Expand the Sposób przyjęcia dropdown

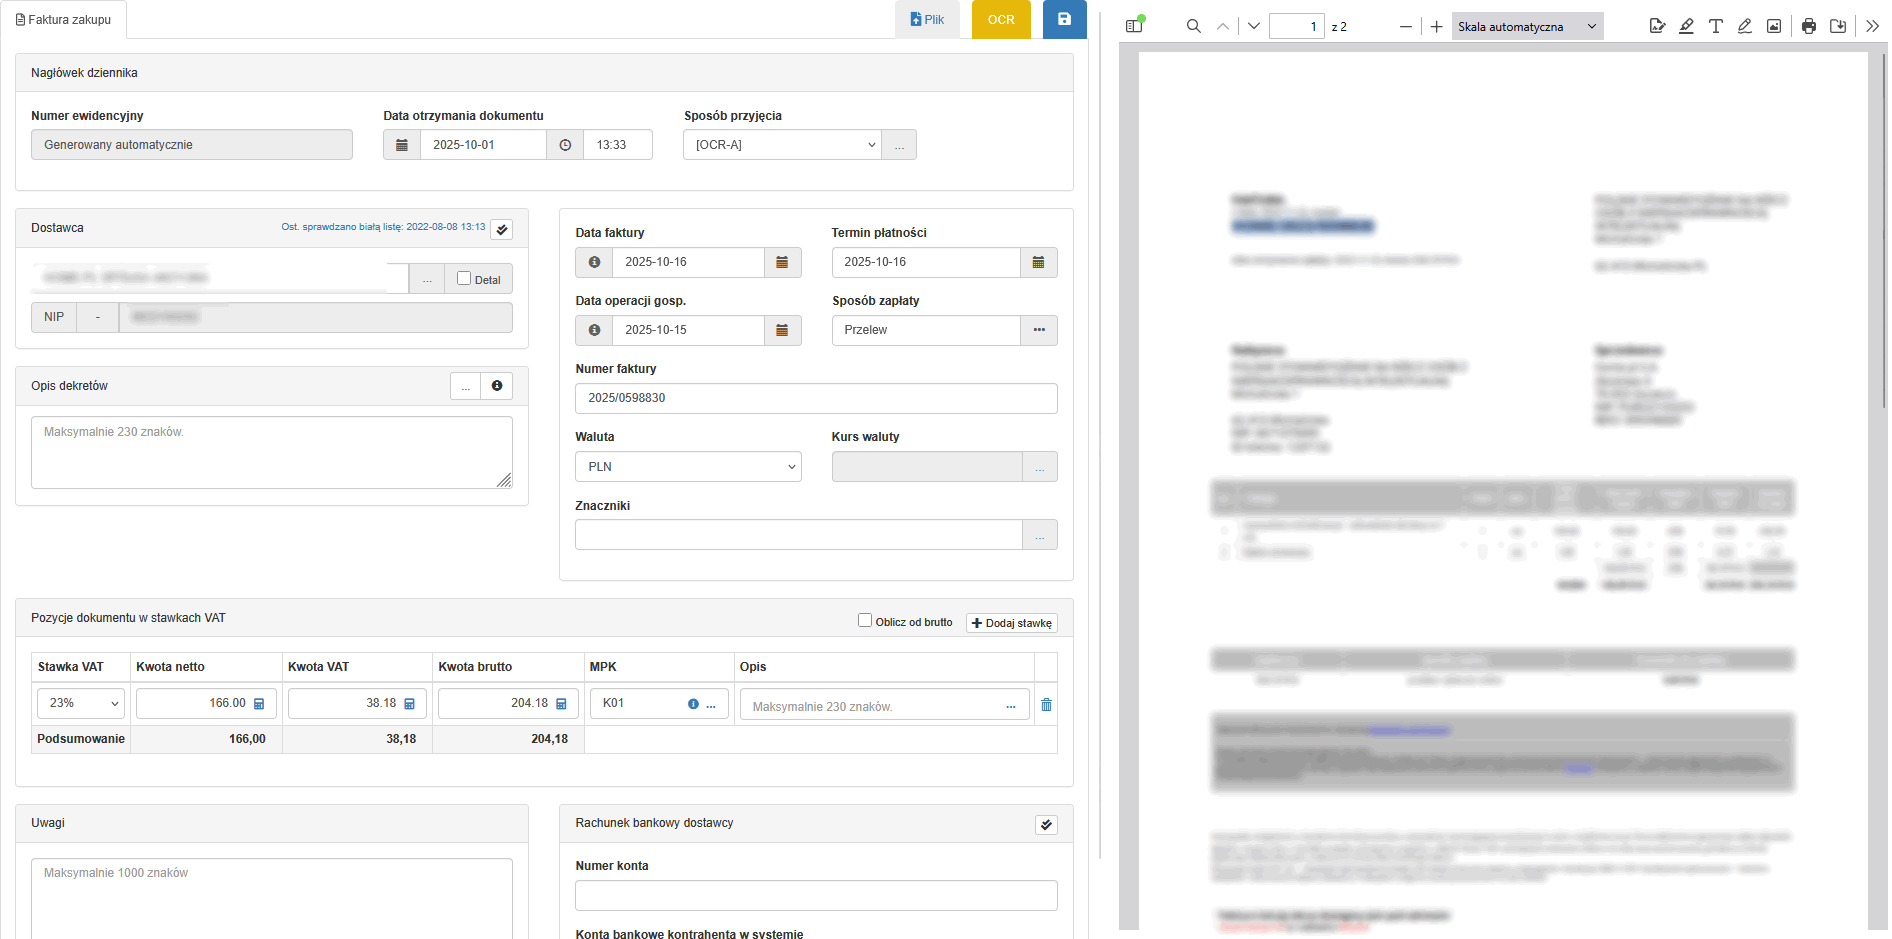point(781,145)
